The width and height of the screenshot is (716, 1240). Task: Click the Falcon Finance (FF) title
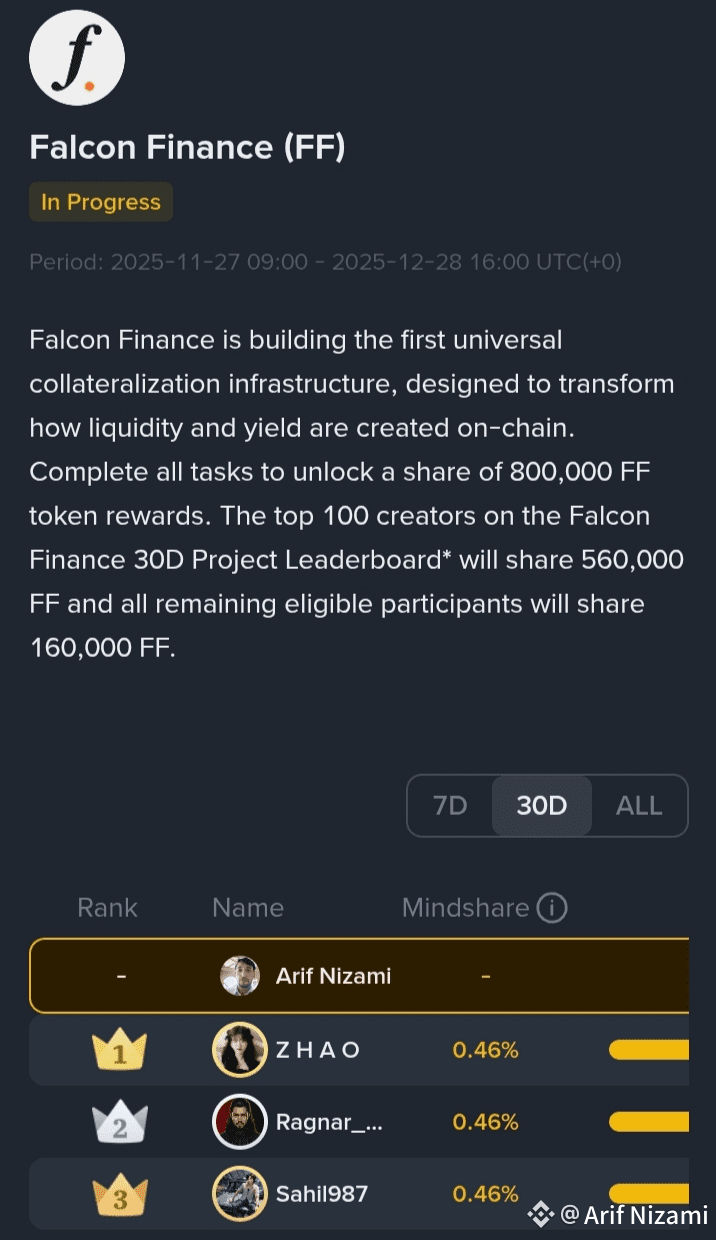188,147
